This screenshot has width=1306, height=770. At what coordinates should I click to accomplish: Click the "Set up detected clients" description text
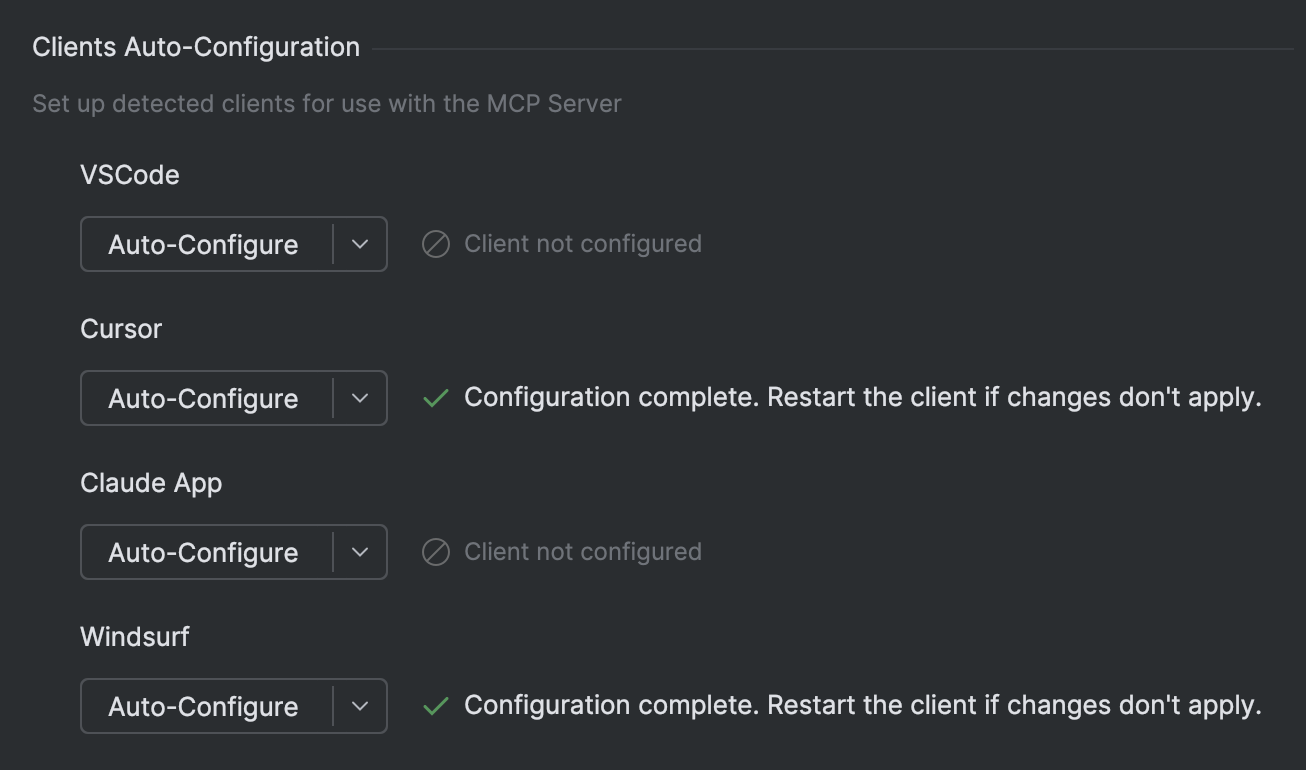click(x=327, y=104)
